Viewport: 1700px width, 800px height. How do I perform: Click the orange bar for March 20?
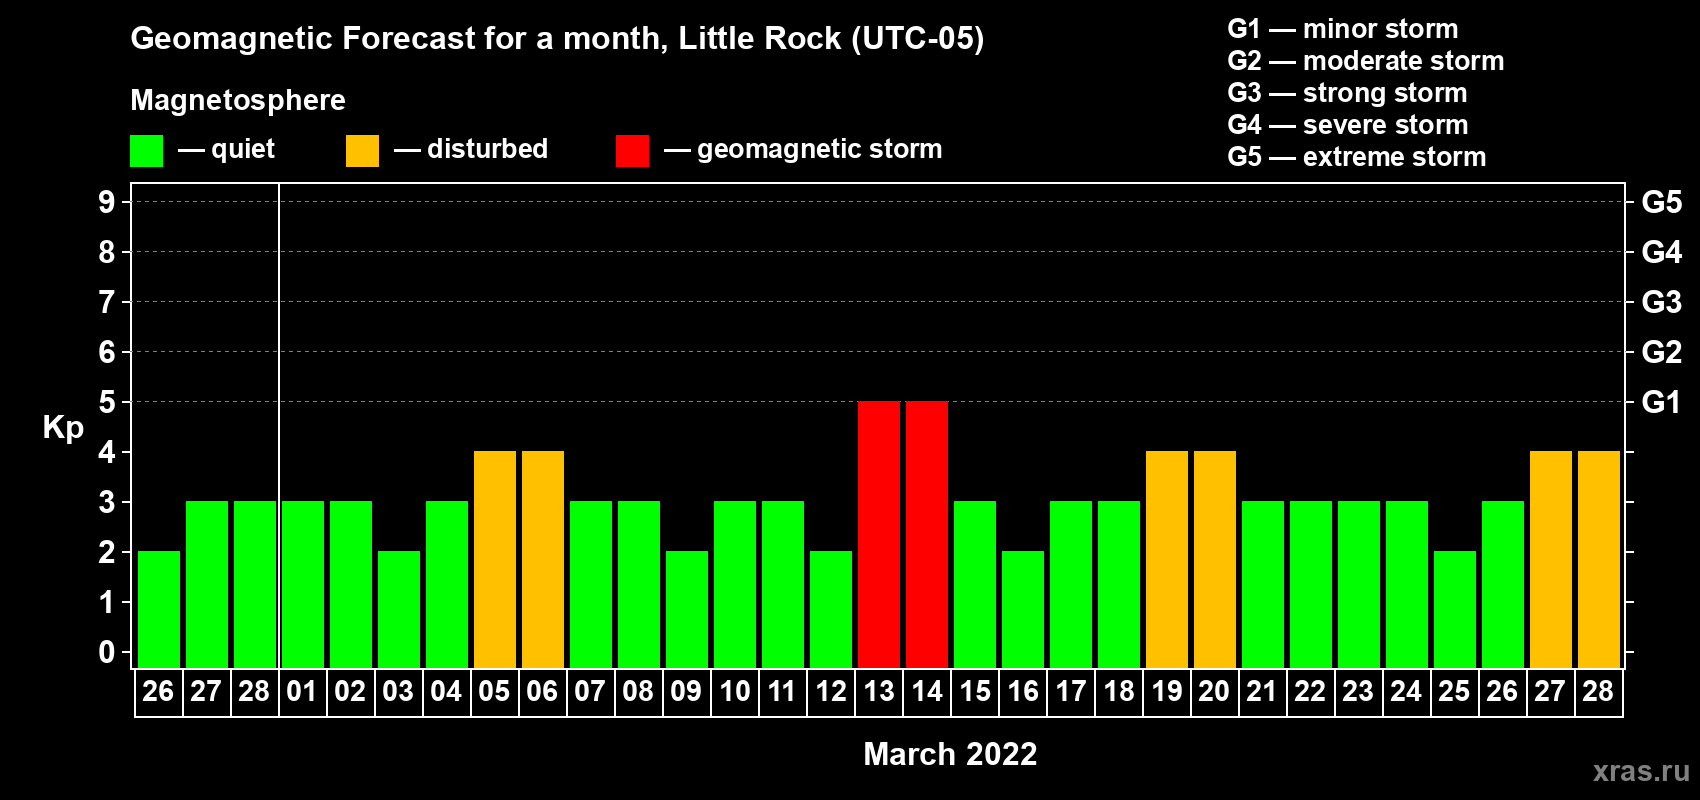1215,559
